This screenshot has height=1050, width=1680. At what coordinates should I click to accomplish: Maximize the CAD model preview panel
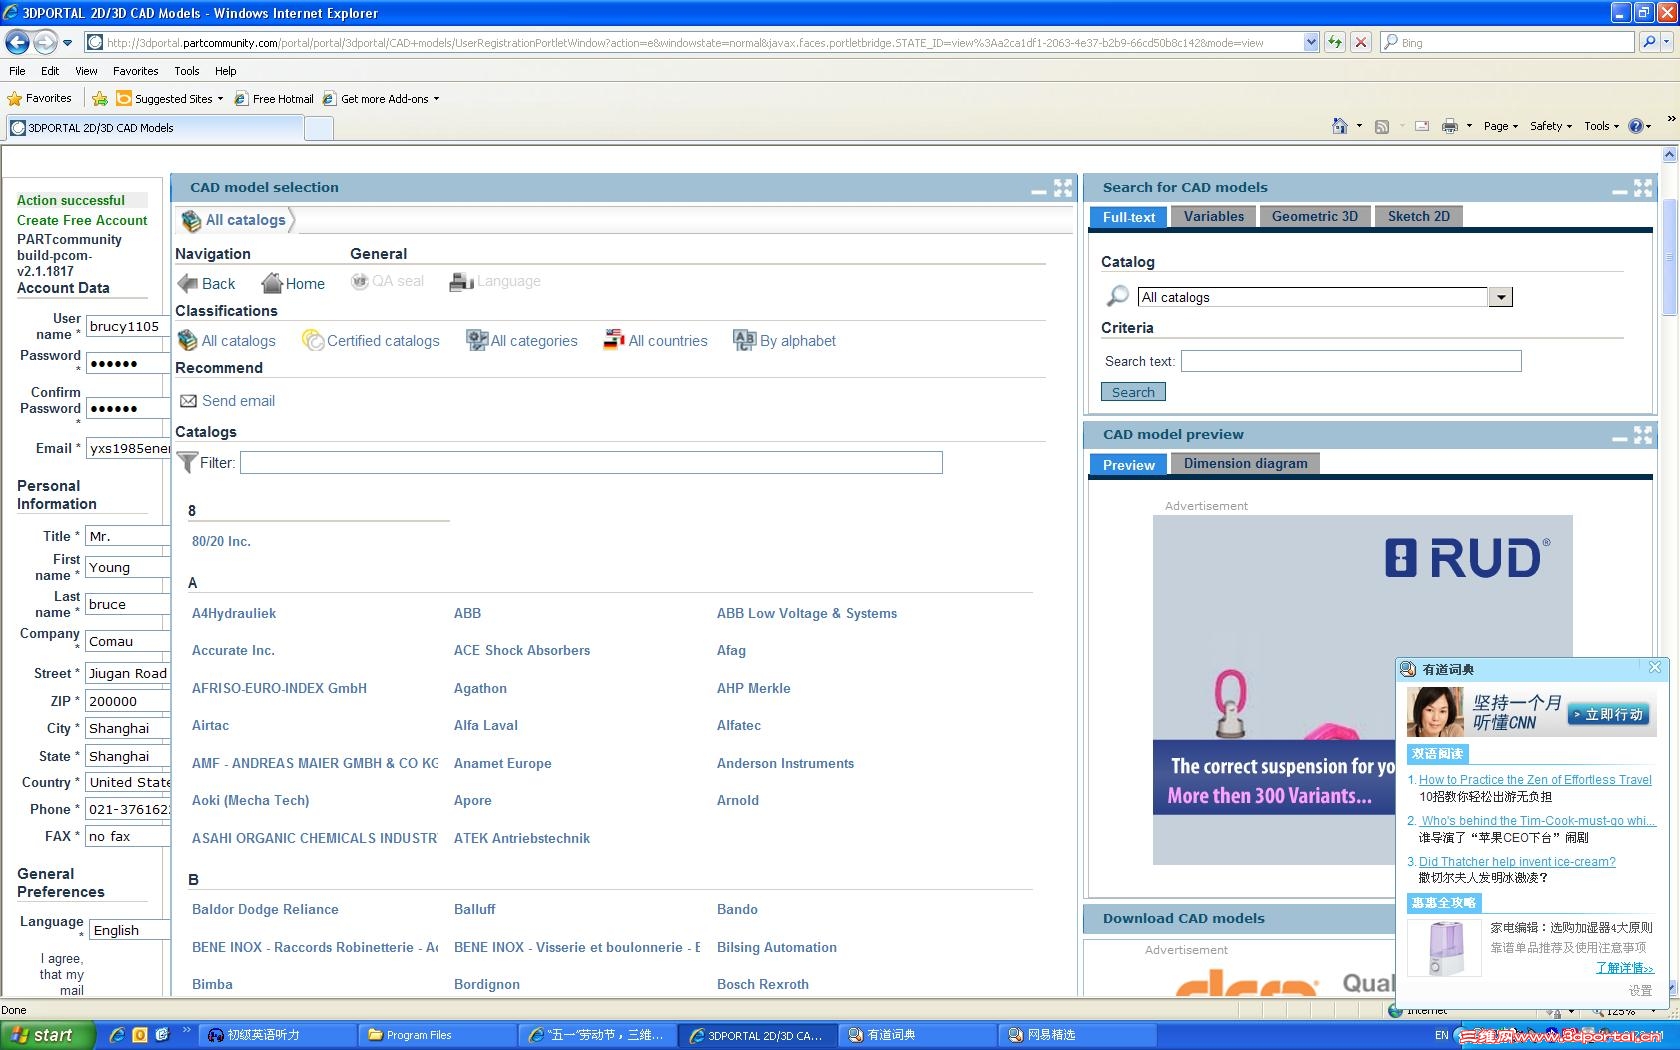(1643, 434)
